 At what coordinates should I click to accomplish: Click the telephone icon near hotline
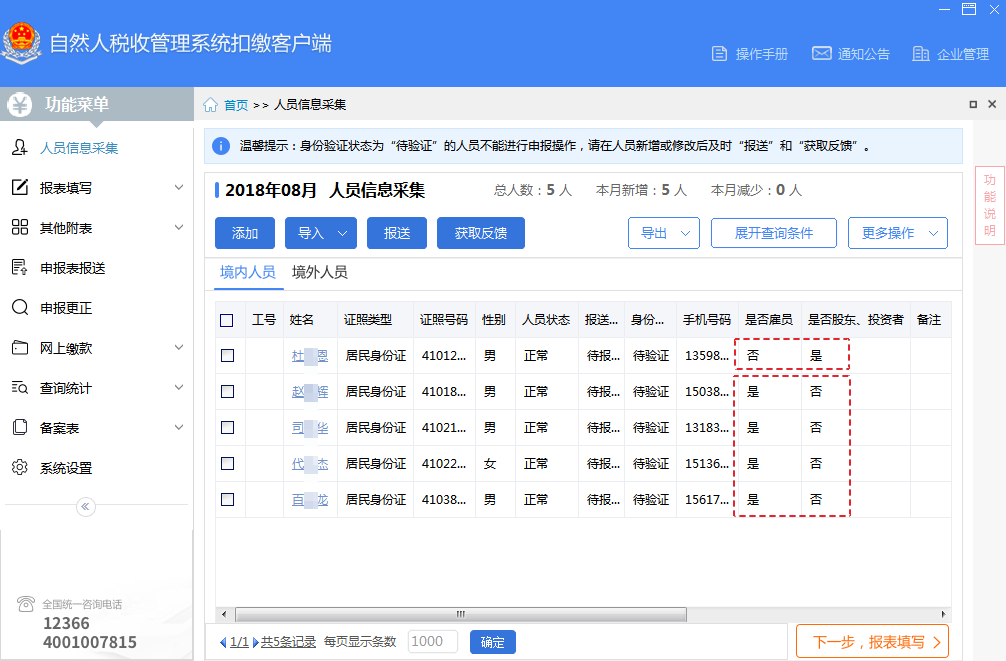26,604
